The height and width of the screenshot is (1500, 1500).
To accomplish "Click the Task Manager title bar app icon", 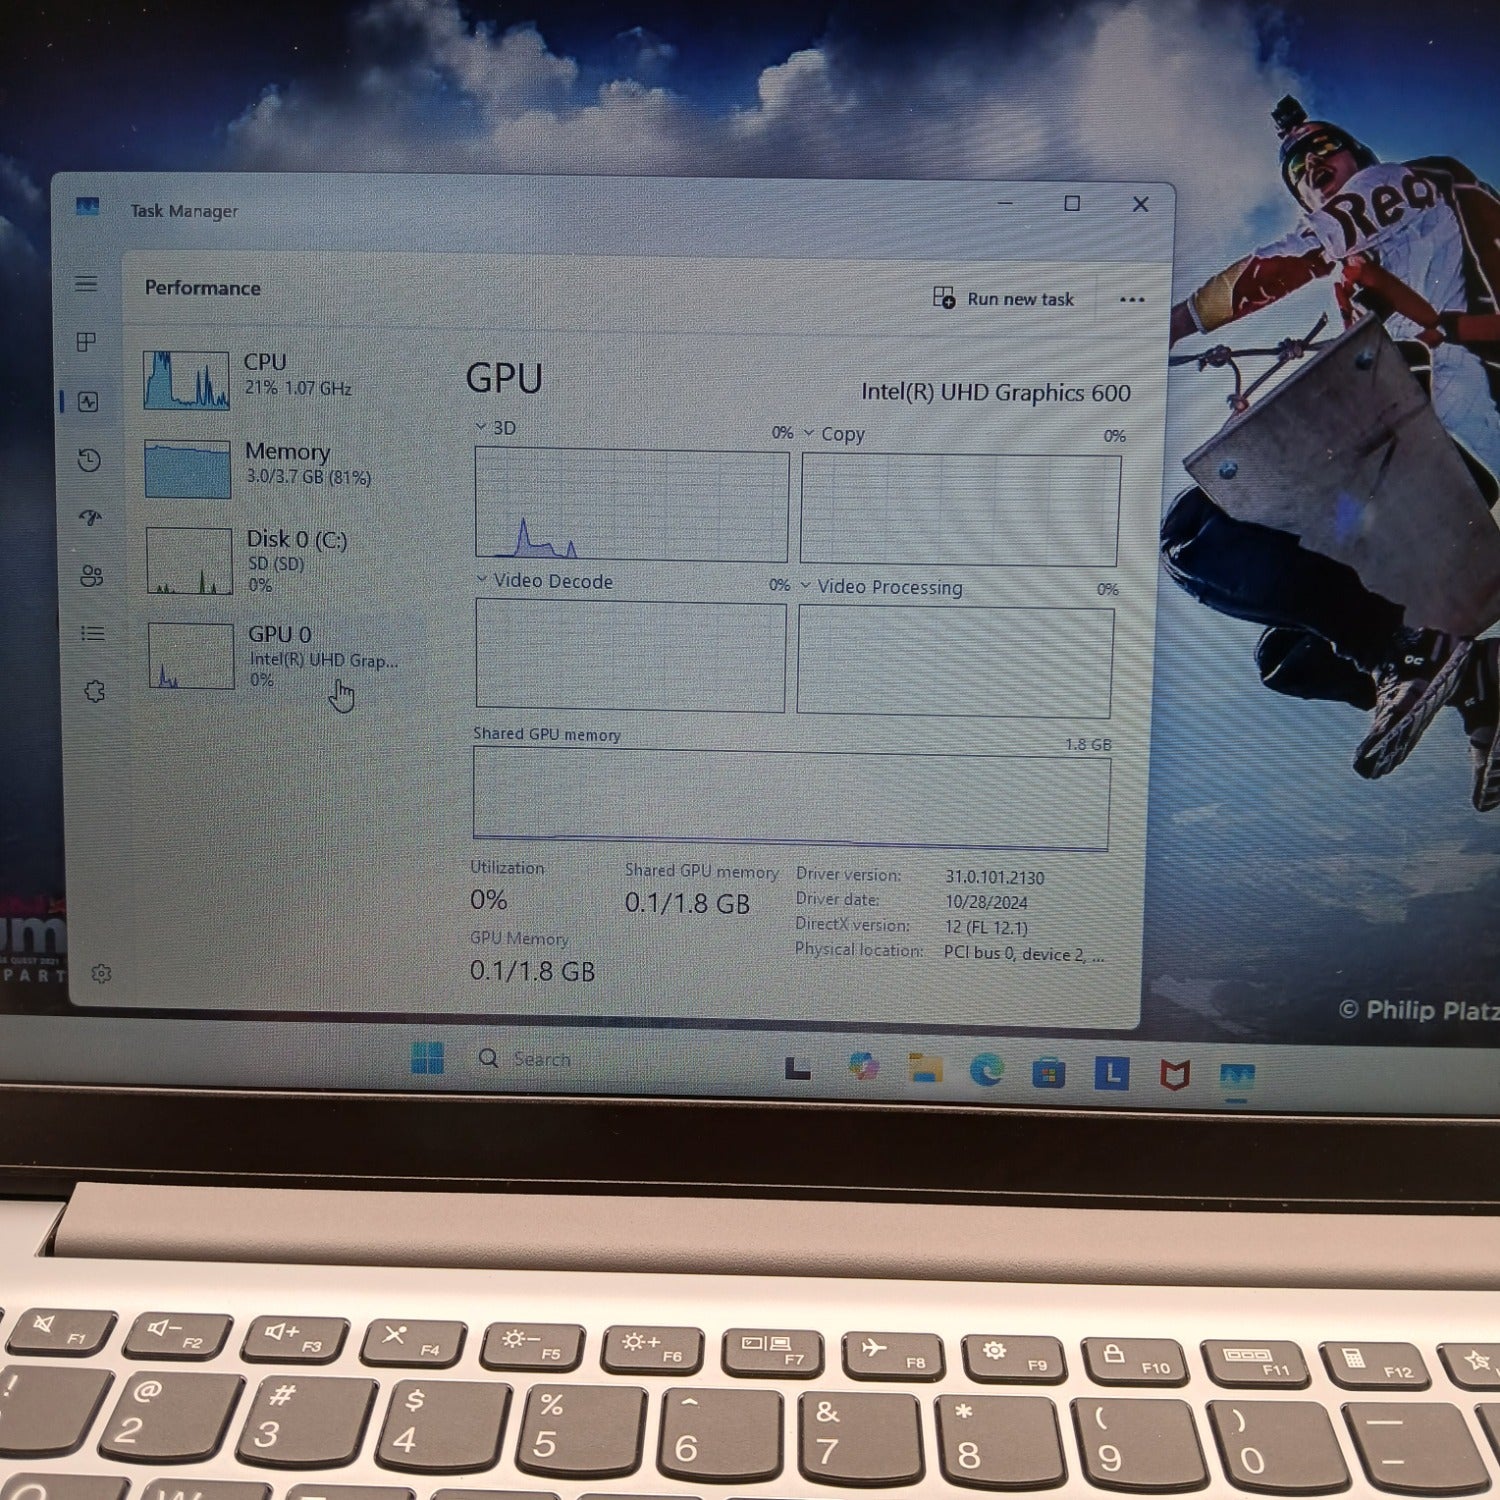I will [x=88, y=207].
